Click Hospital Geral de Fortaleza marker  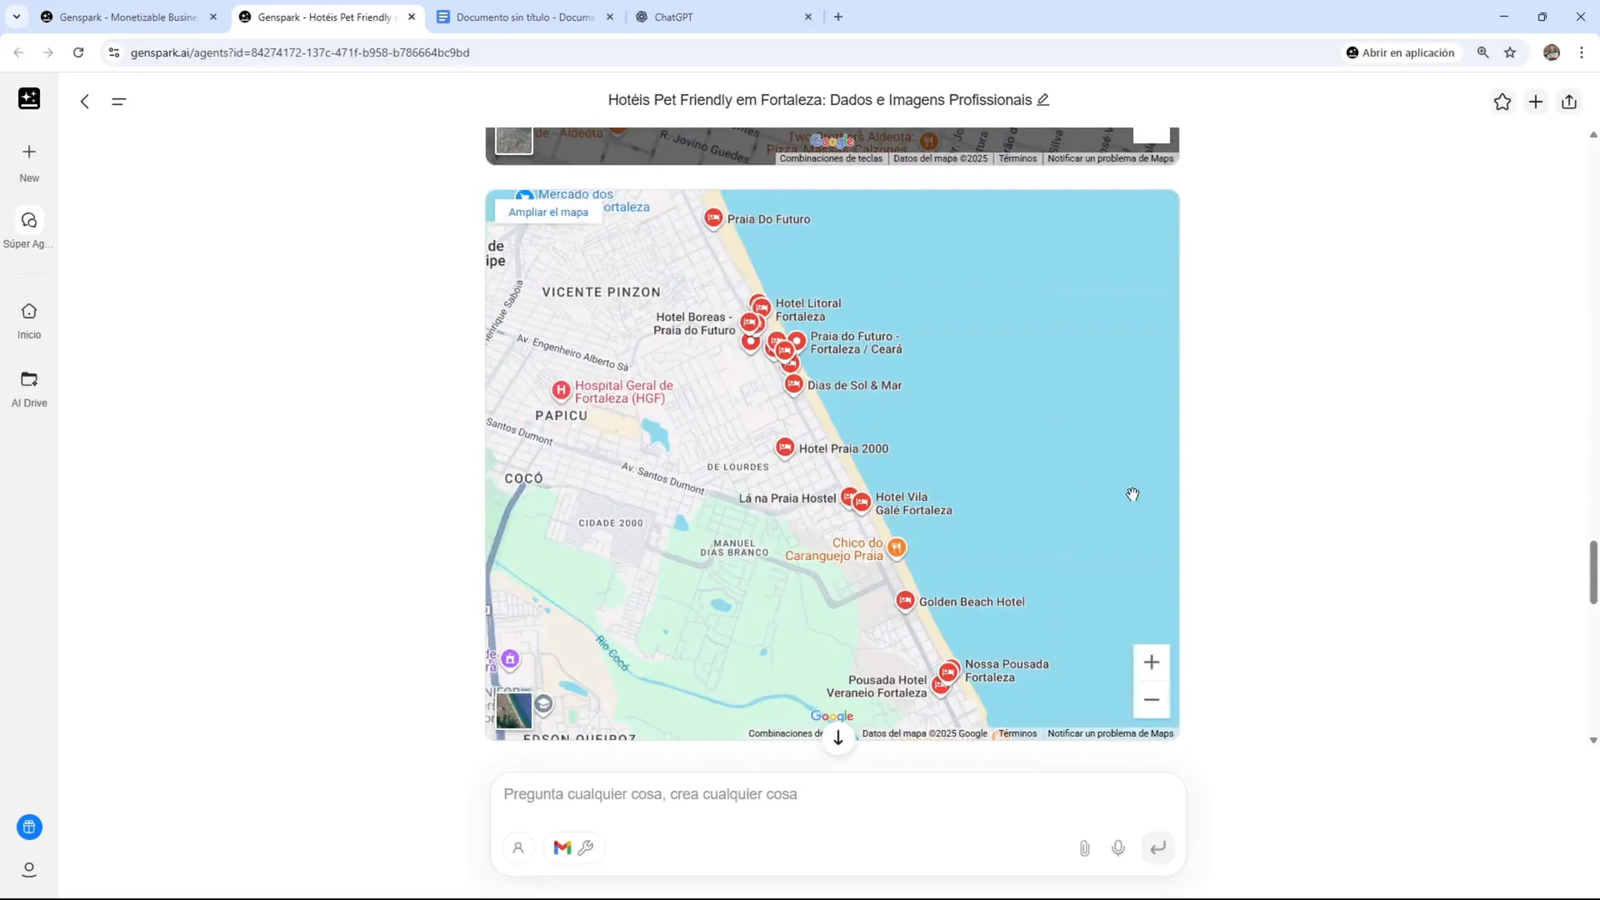coord(561,390)
